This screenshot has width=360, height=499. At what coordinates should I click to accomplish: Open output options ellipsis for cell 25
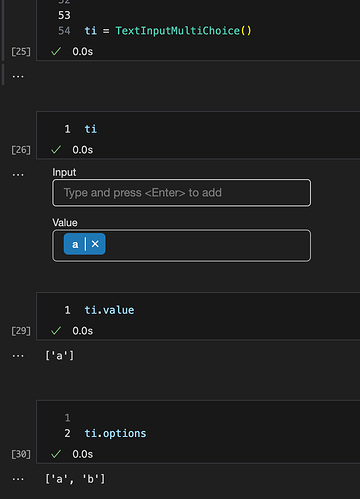[x=18, y=77]
